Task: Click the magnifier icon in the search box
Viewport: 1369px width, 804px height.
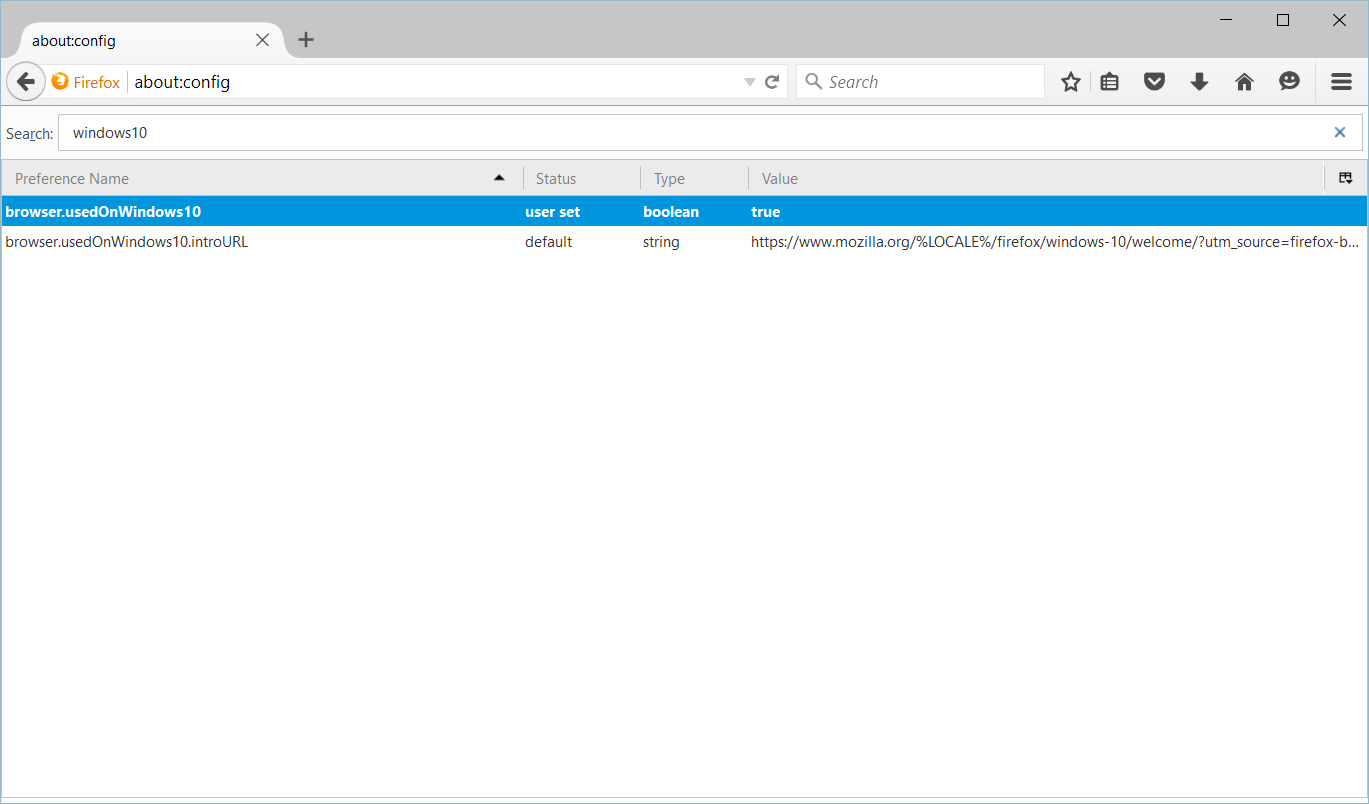Action: click(x=814, y=82)
